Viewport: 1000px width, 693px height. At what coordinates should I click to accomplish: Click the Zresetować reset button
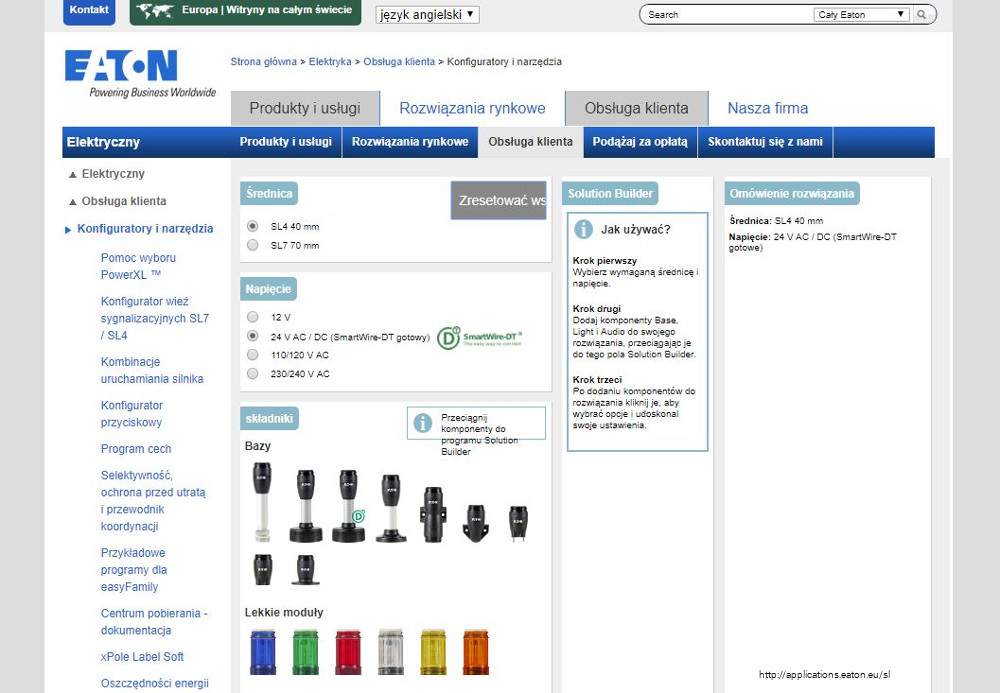[499, 200]
